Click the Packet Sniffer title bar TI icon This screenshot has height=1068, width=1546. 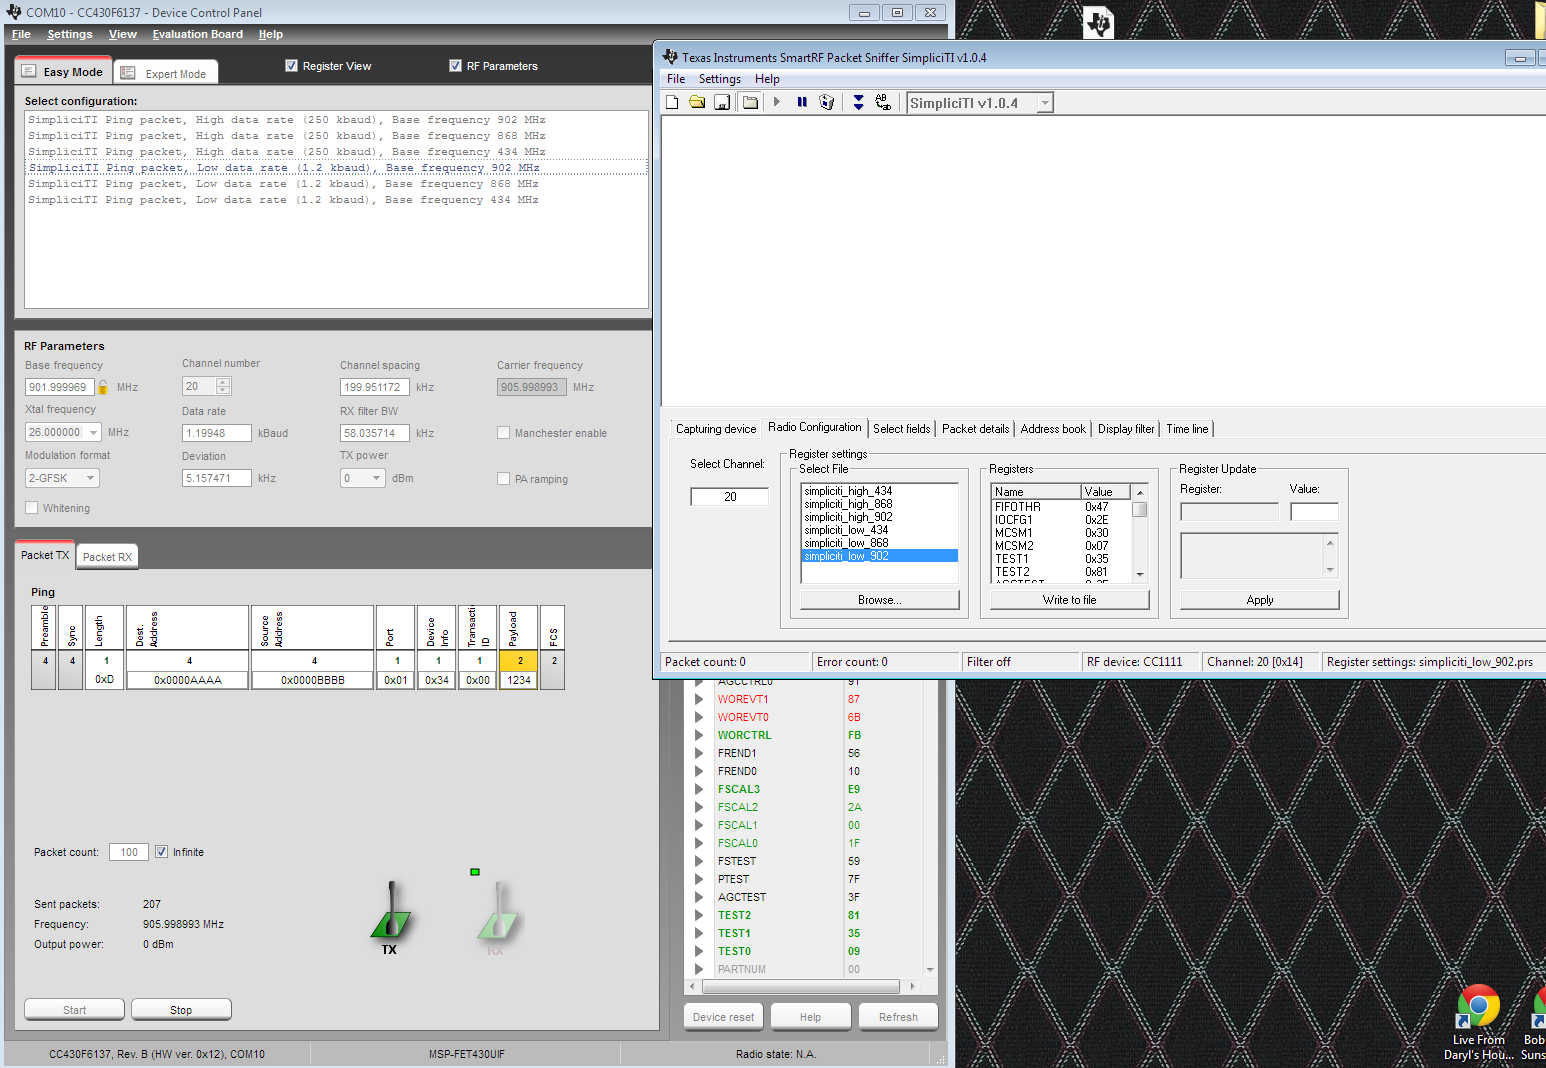(x=670, y=57)
